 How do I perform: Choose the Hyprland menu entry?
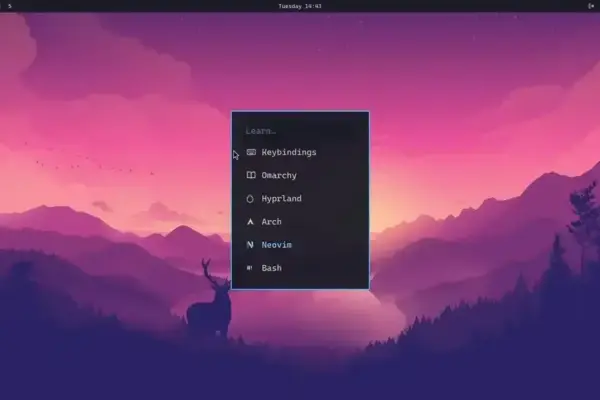tap(300, 199)
